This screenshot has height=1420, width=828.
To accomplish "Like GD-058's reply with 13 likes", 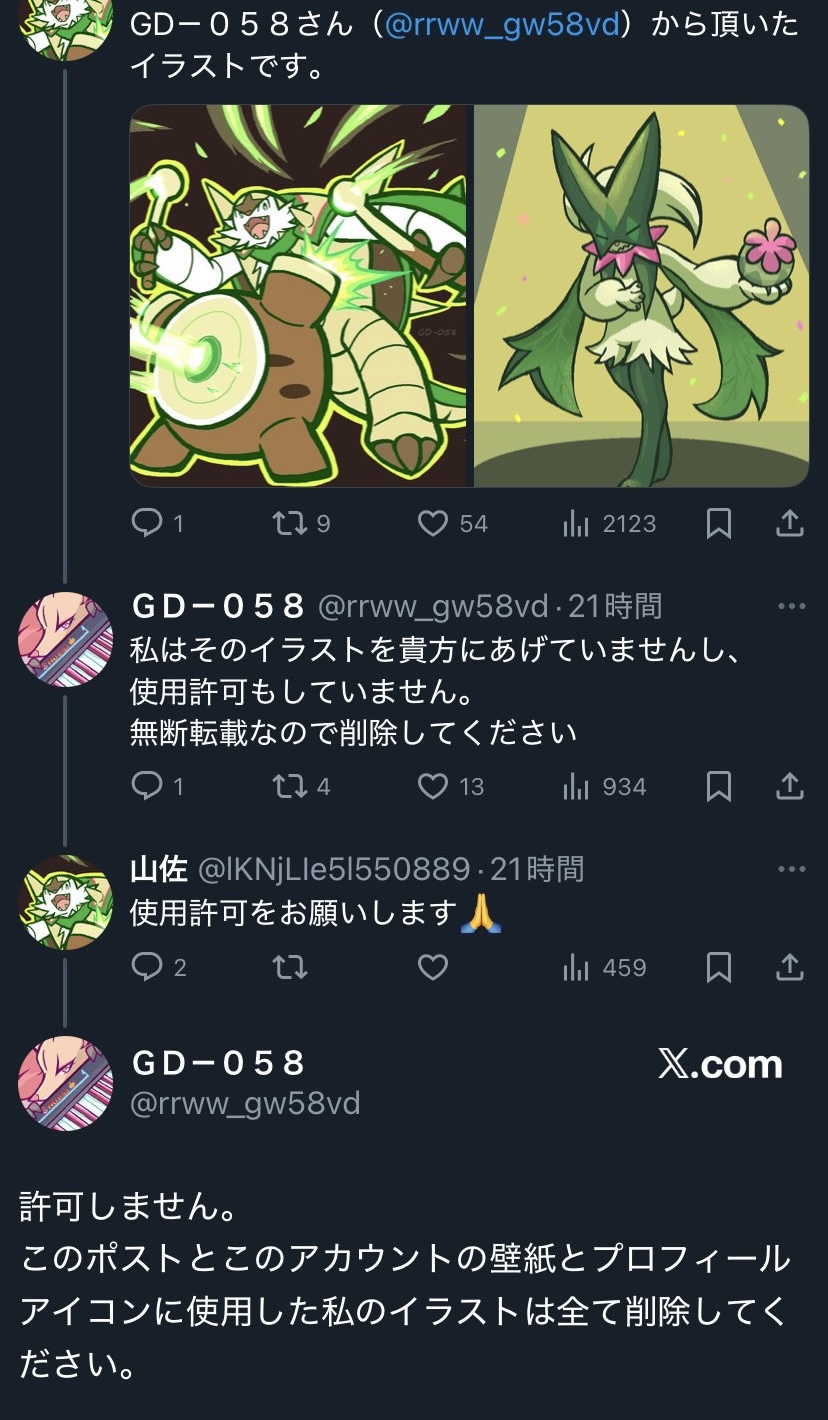I will (x=450, y=787).
